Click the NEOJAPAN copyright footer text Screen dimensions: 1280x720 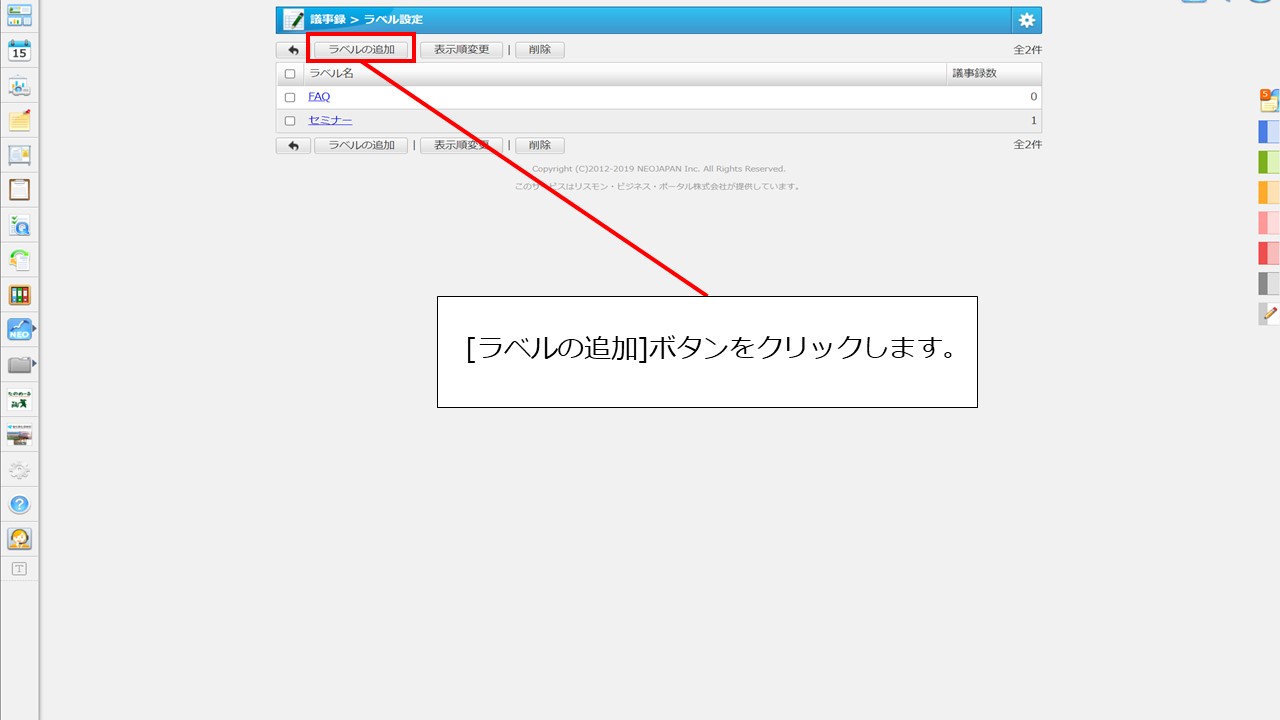tap(658, 169)
